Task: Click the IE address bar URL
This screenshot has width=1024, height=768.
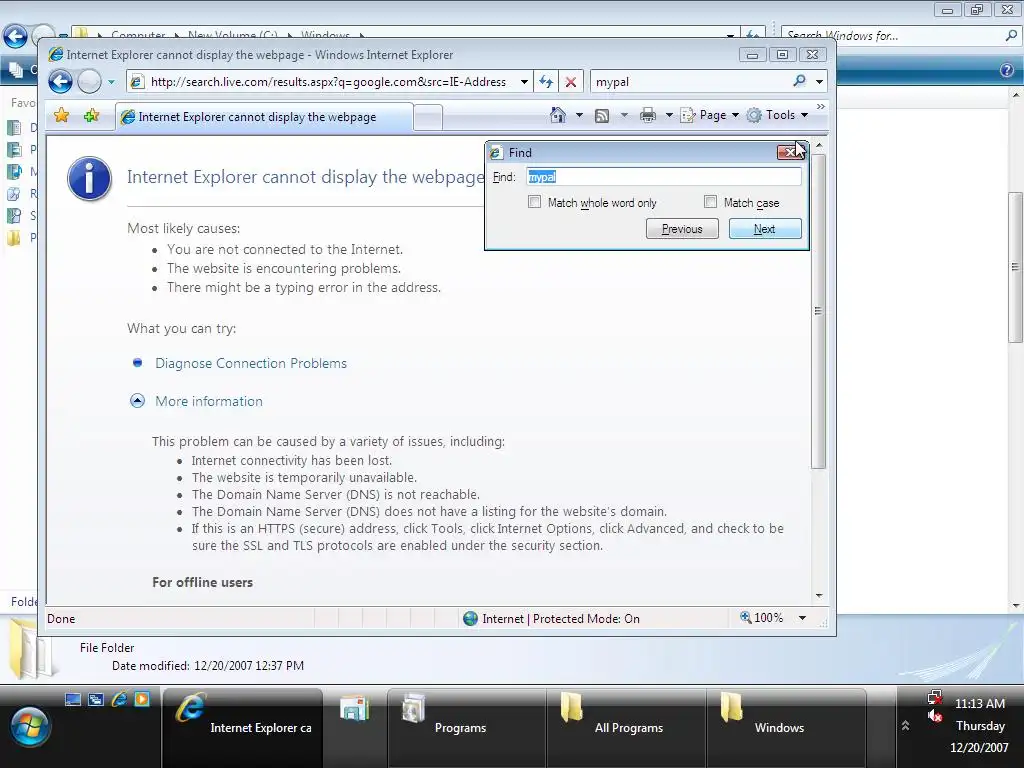Action: pos(328,82)
